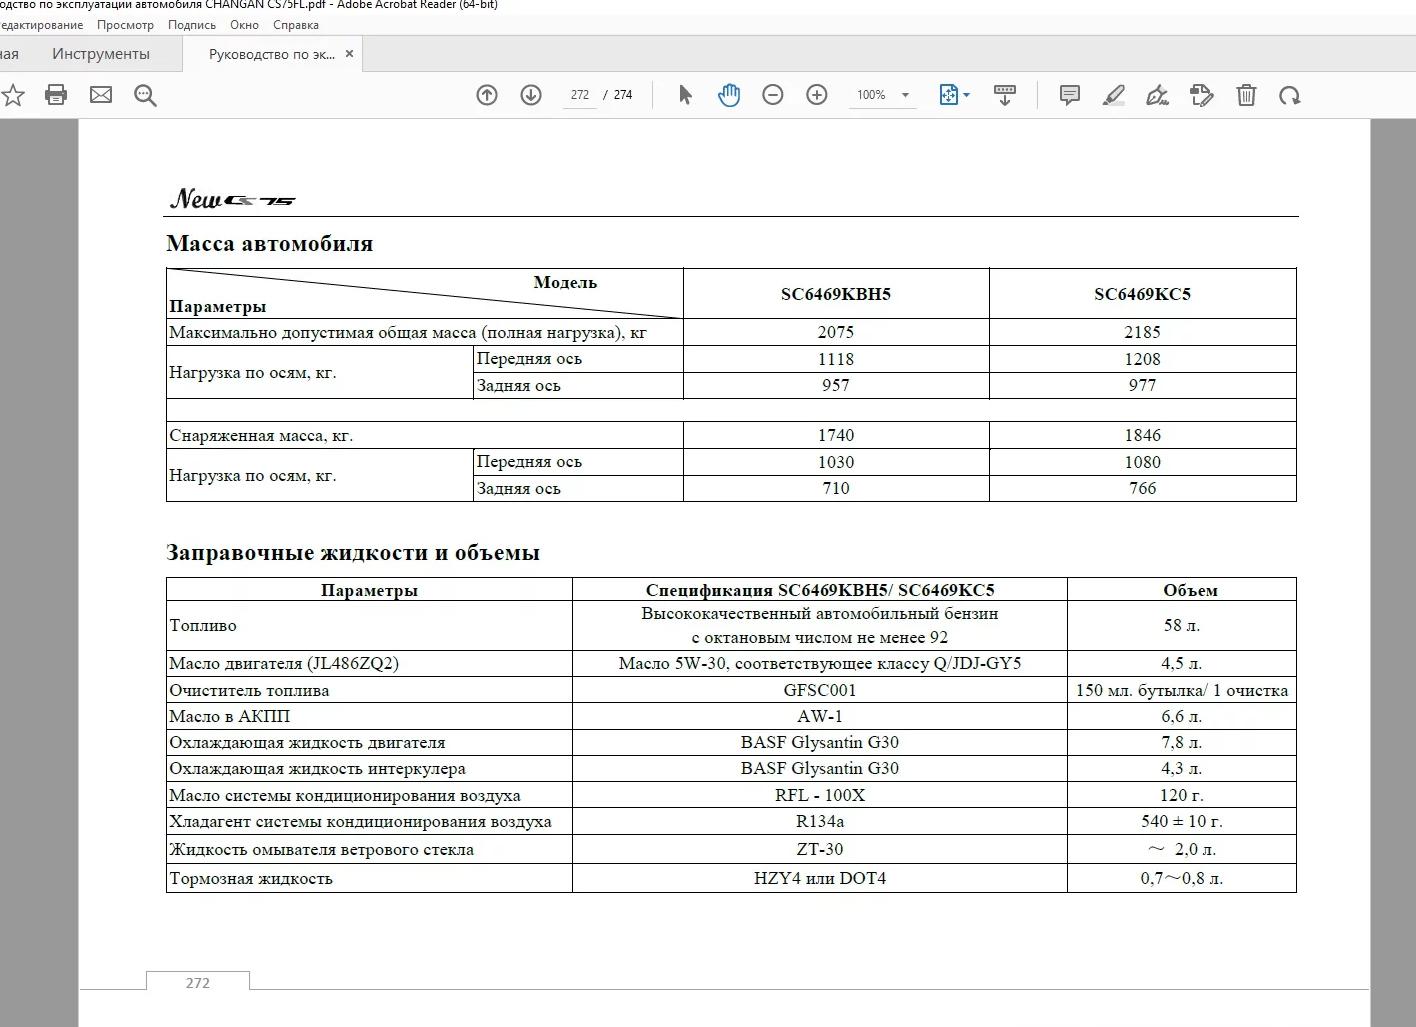This screenshot has width=1416, height=1027.
Task: Select the arrow Selection tool
Action: (685, 95)
